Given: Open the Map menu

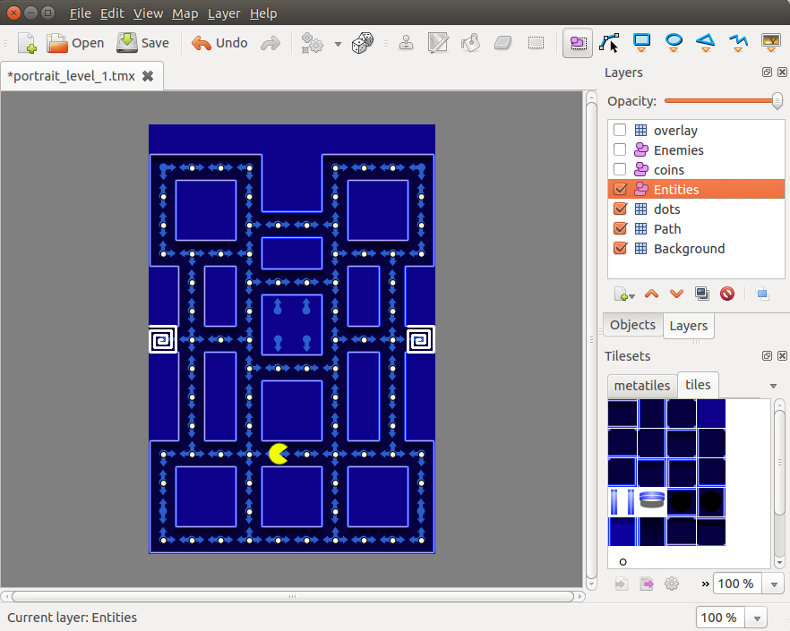Looking at the screenshot, I should pyautogui.click(x=185, y=14).
